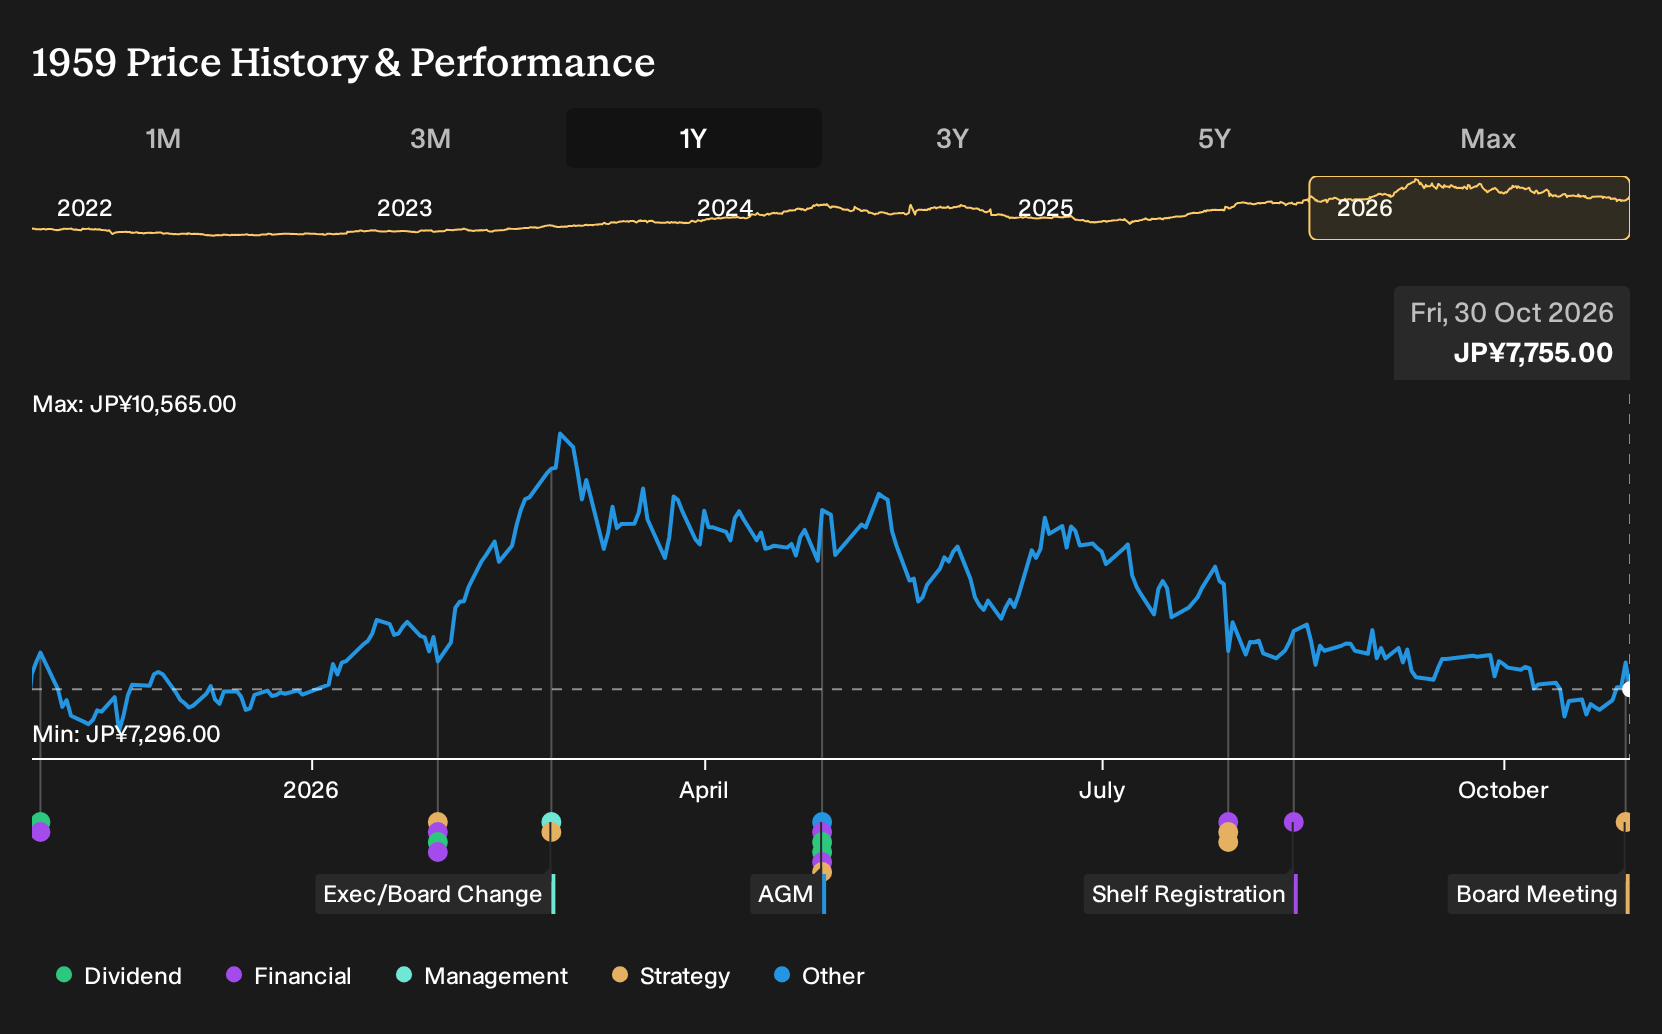Click the top orange dot in the February event stack
This screenshot has width=1662, height=1034.
(x=437, y=822)
